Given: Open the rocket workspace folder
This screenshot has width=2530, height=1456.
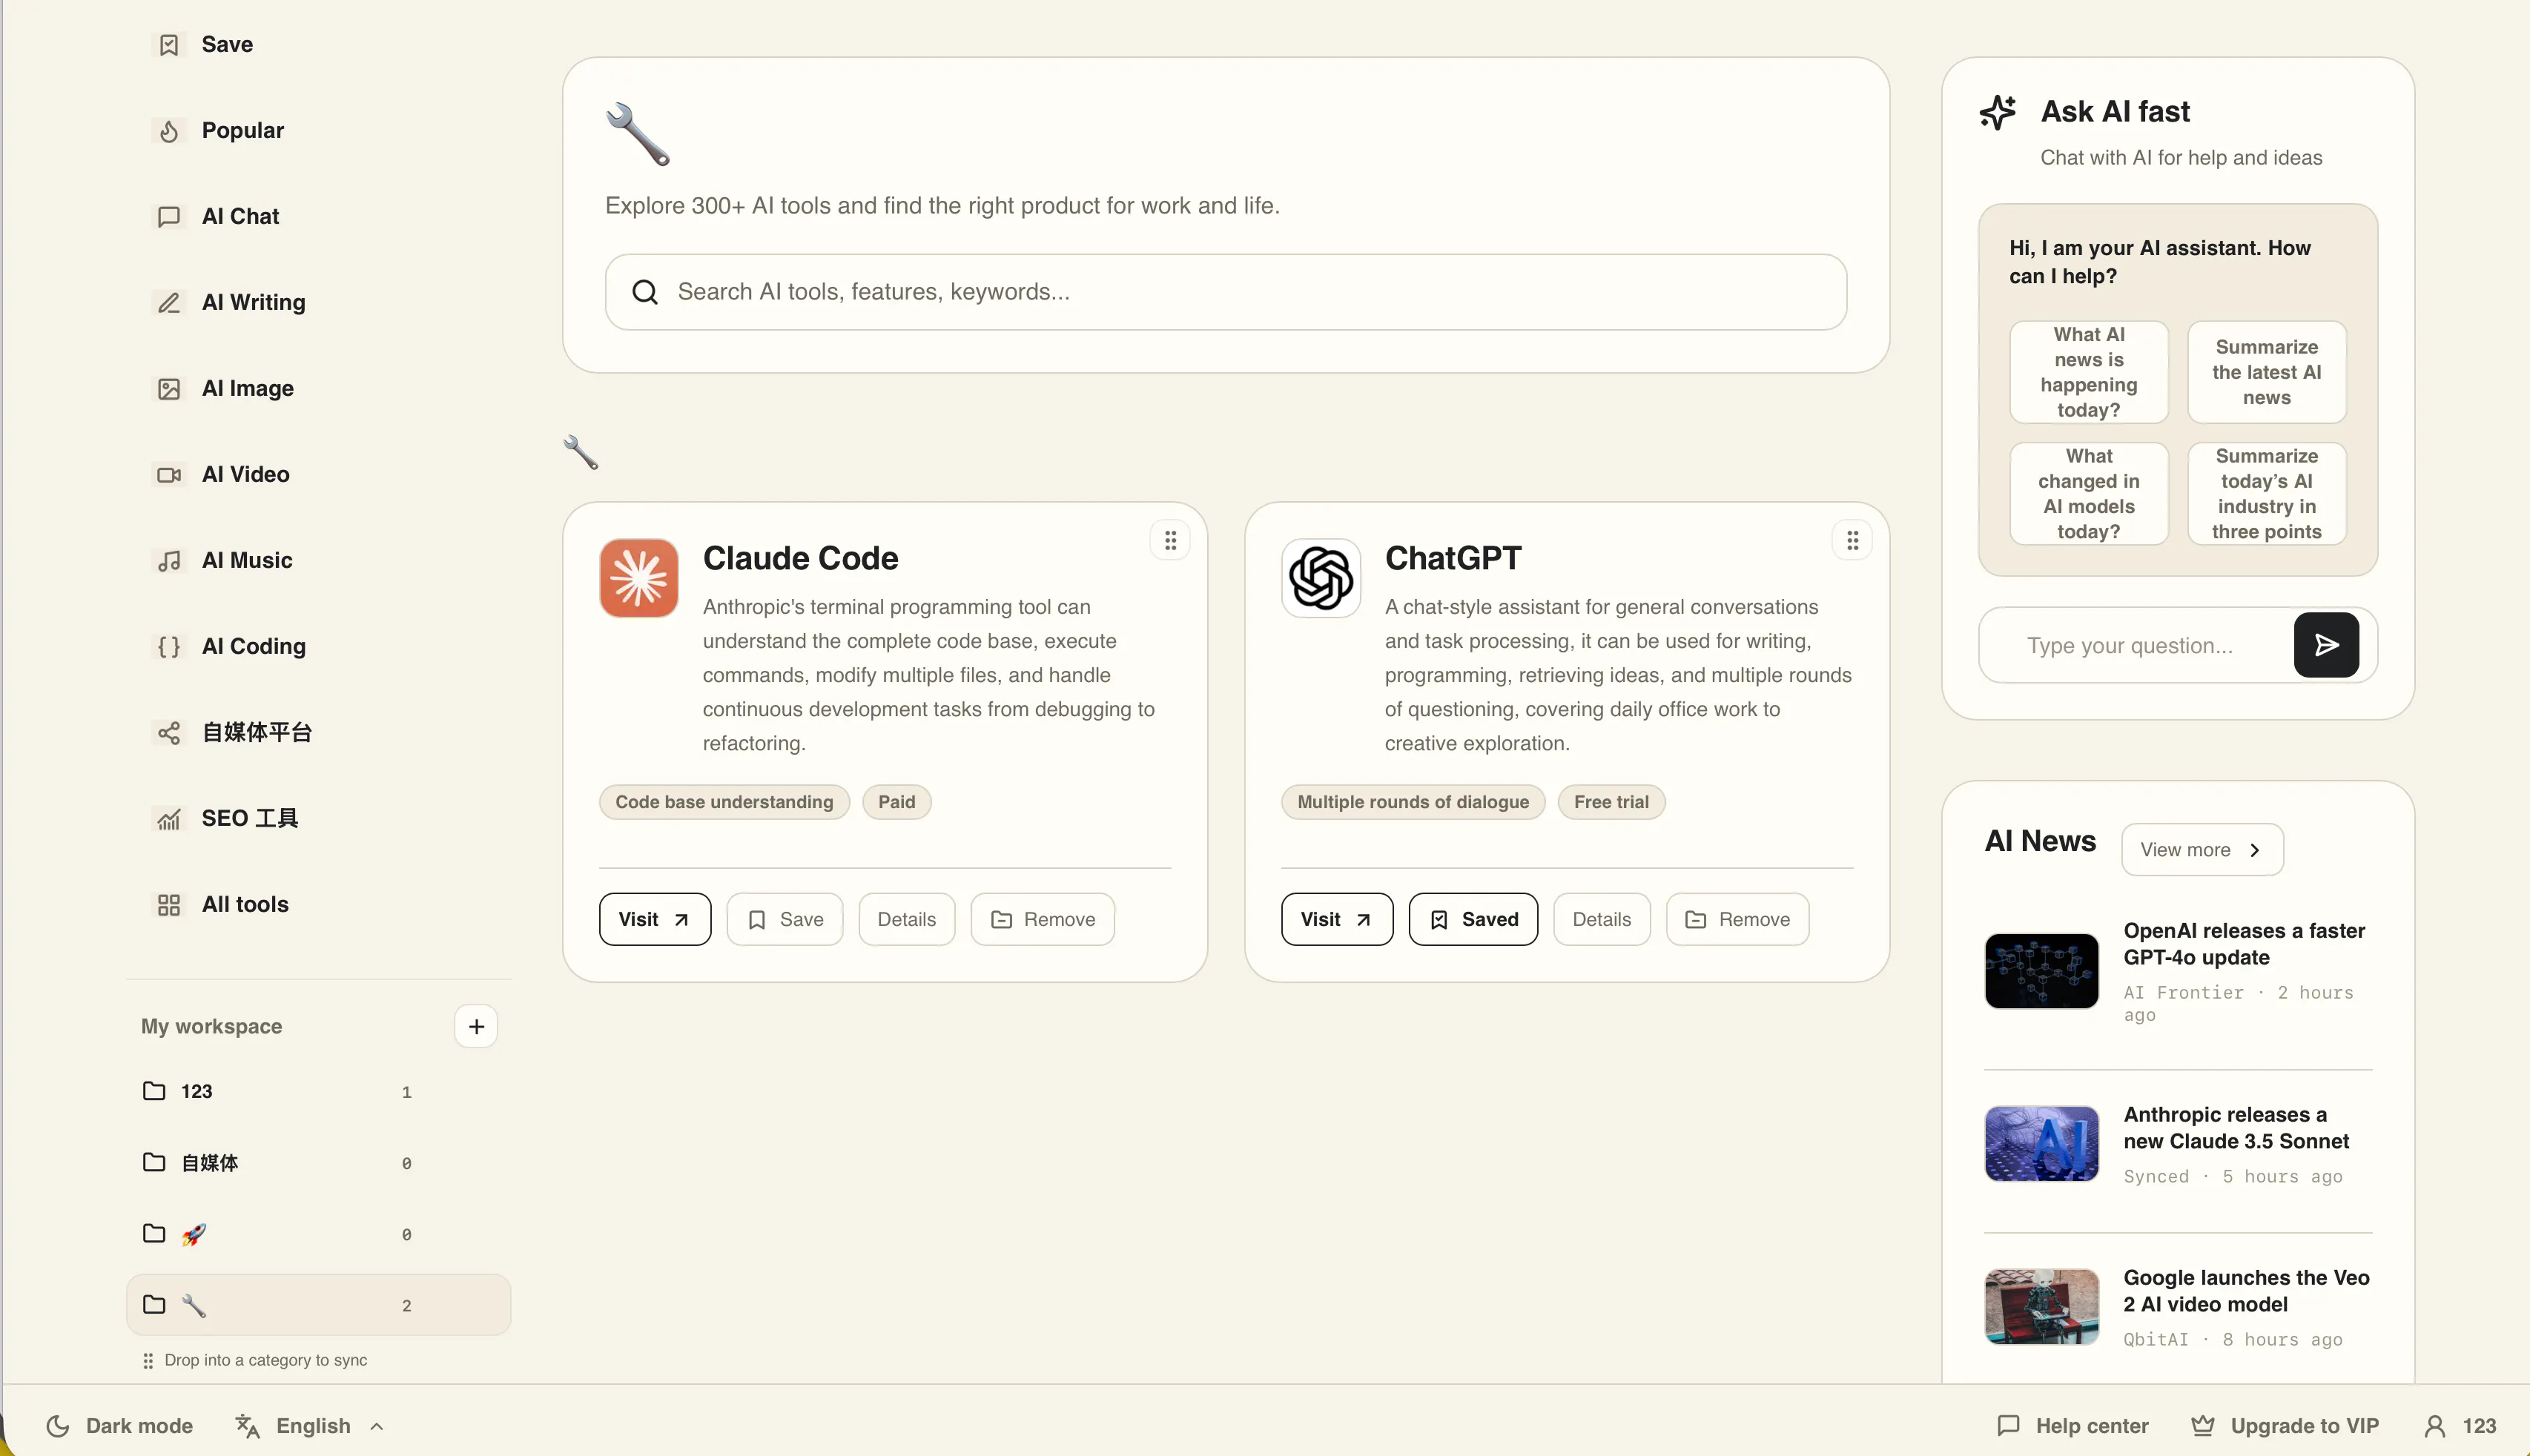Looking at the screenshot, I should 318,1233.
